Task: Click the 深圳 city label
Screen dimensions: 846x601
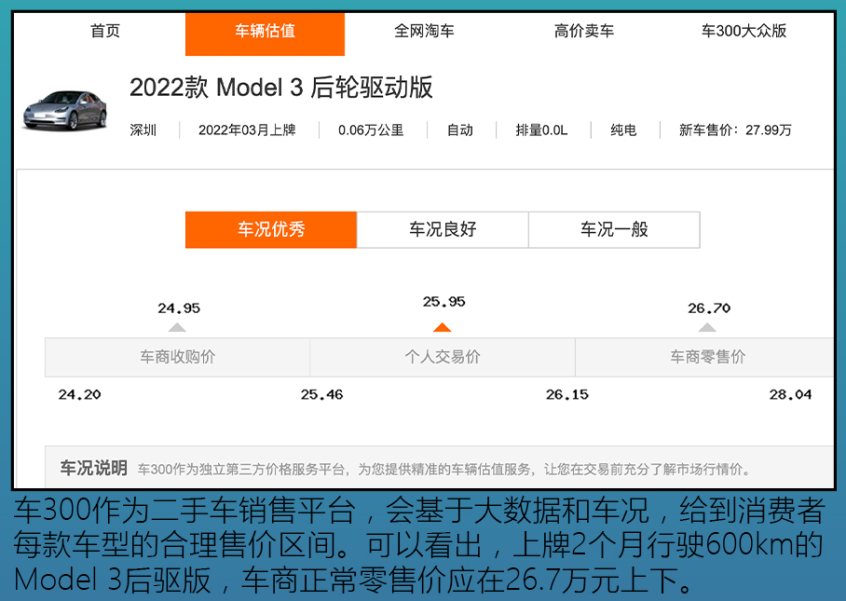Action: [x=143, y=130]
